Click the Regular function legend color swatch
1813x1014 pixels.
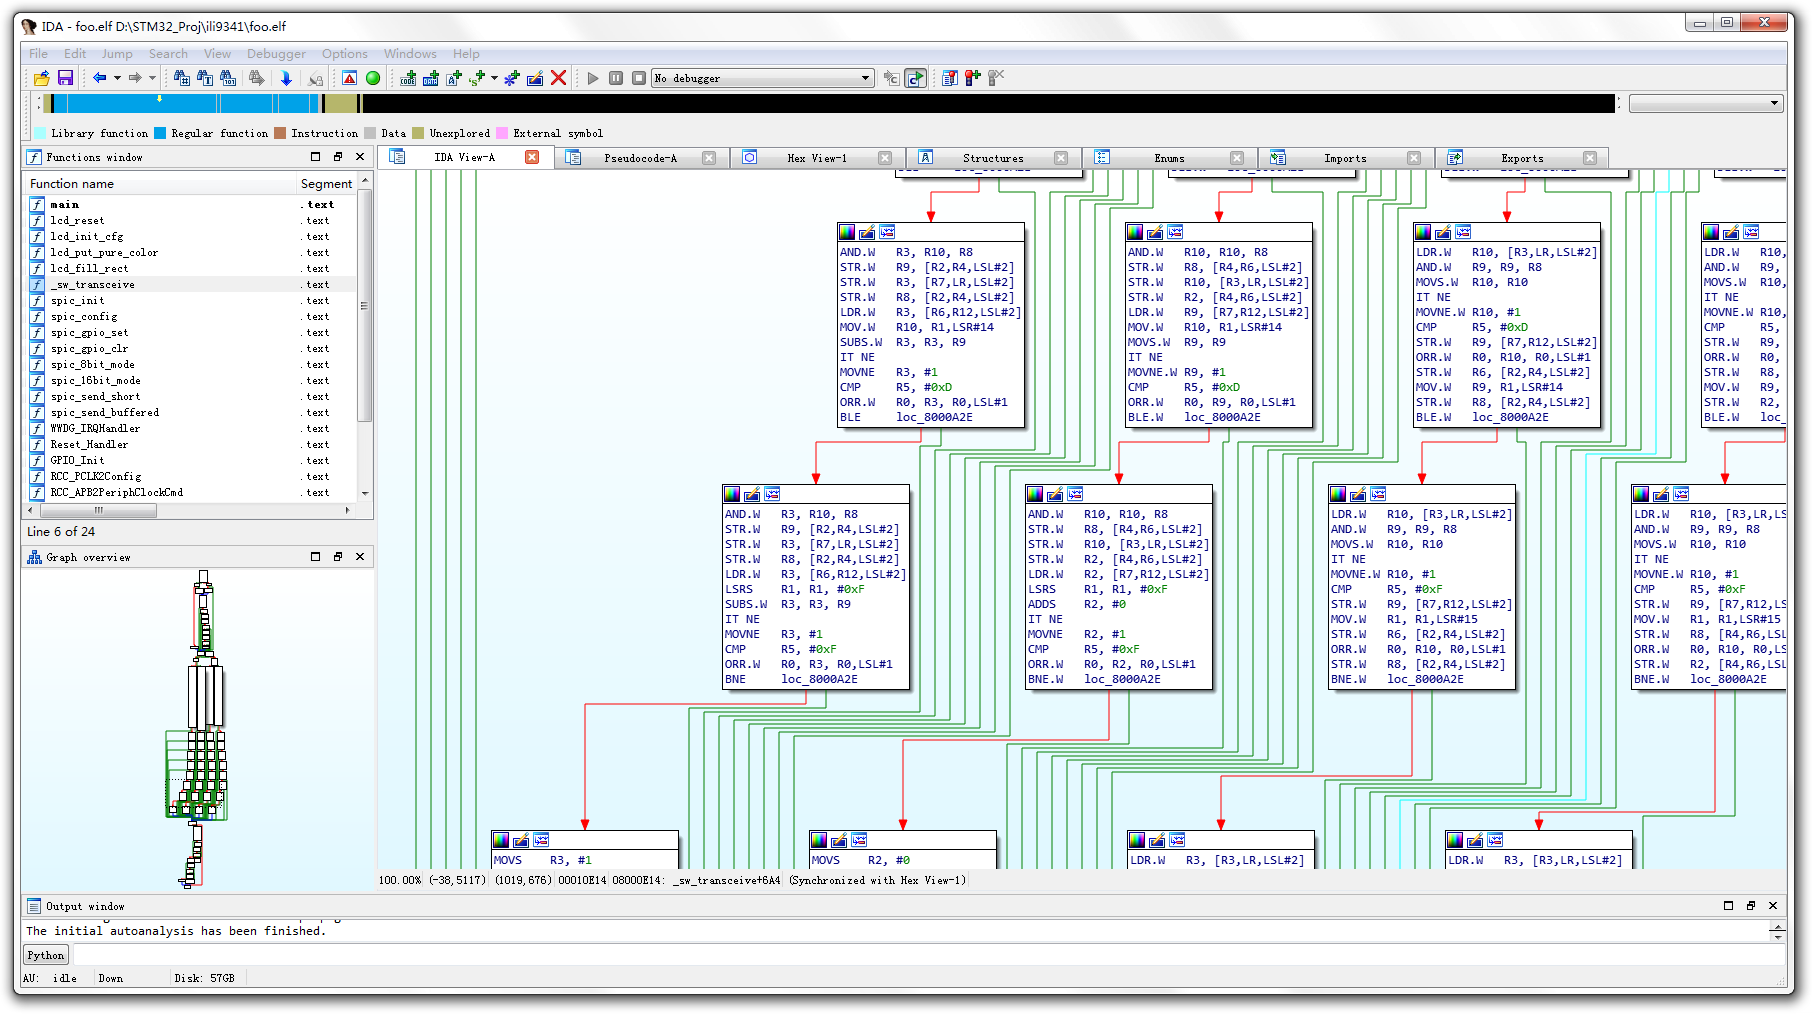coord(159,133)
